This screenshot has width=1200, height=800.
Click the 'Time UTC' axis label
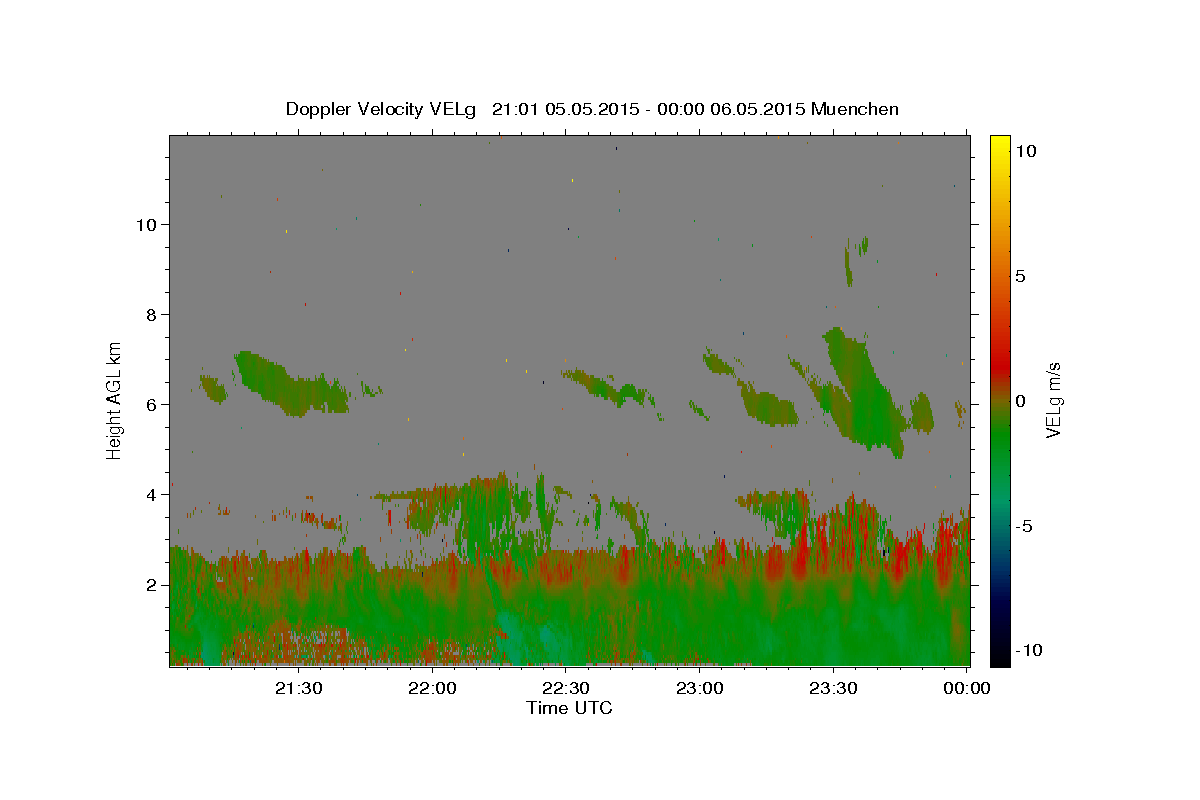(x=569, y=708)
